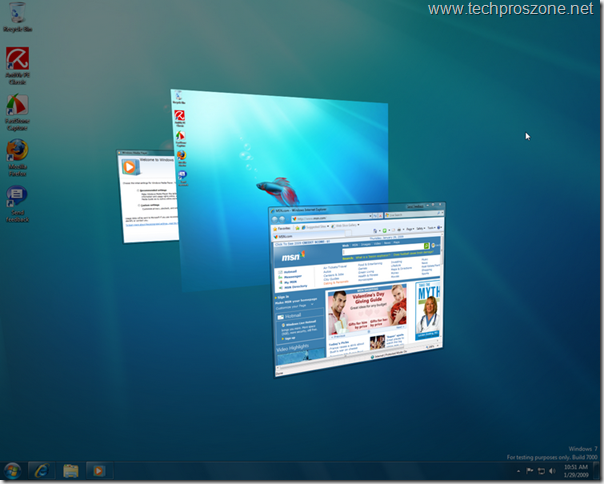Select the Internet Explorer MSN window in Flip 3D
The image size is (604, 484).
(x=356, y=289)
